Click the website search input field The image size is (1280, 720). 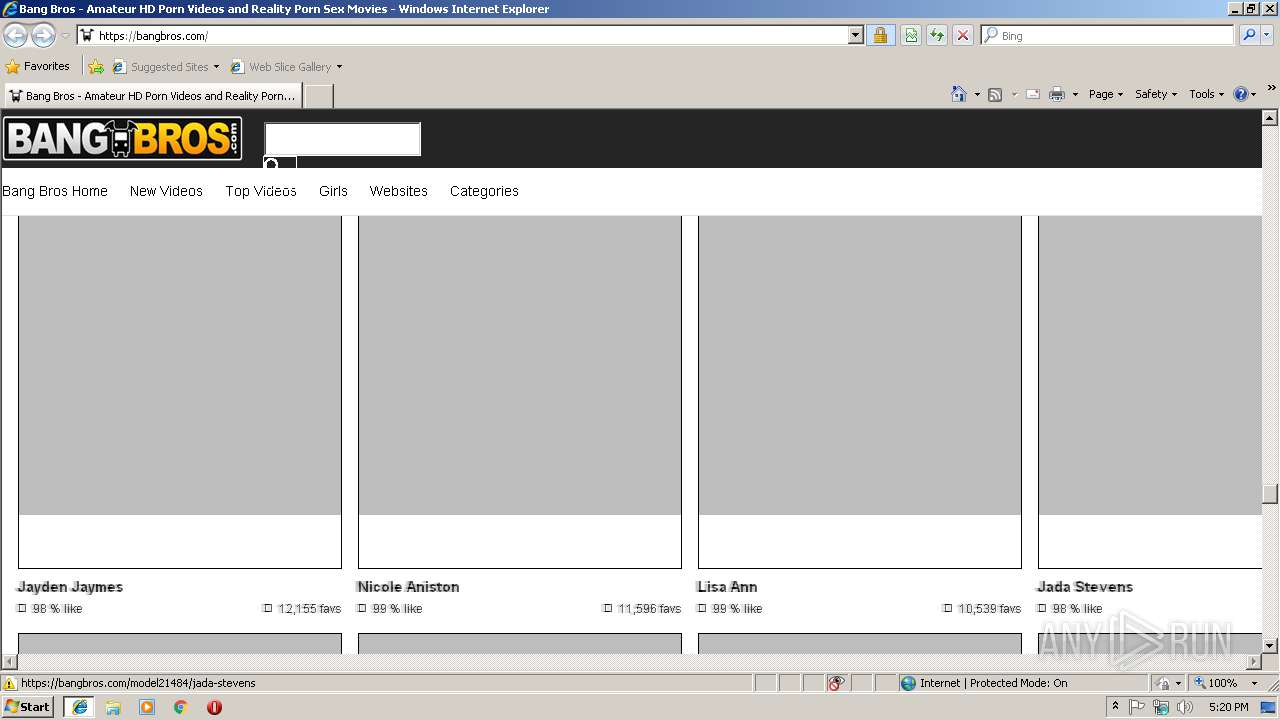(x=342, y=139)
